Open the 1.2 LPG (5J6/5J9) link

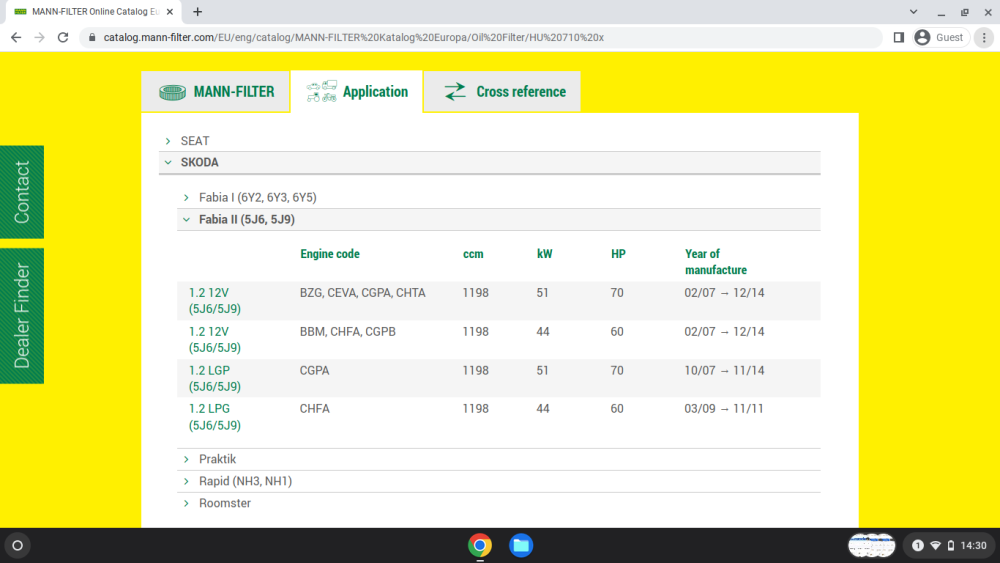coord(214,417)
